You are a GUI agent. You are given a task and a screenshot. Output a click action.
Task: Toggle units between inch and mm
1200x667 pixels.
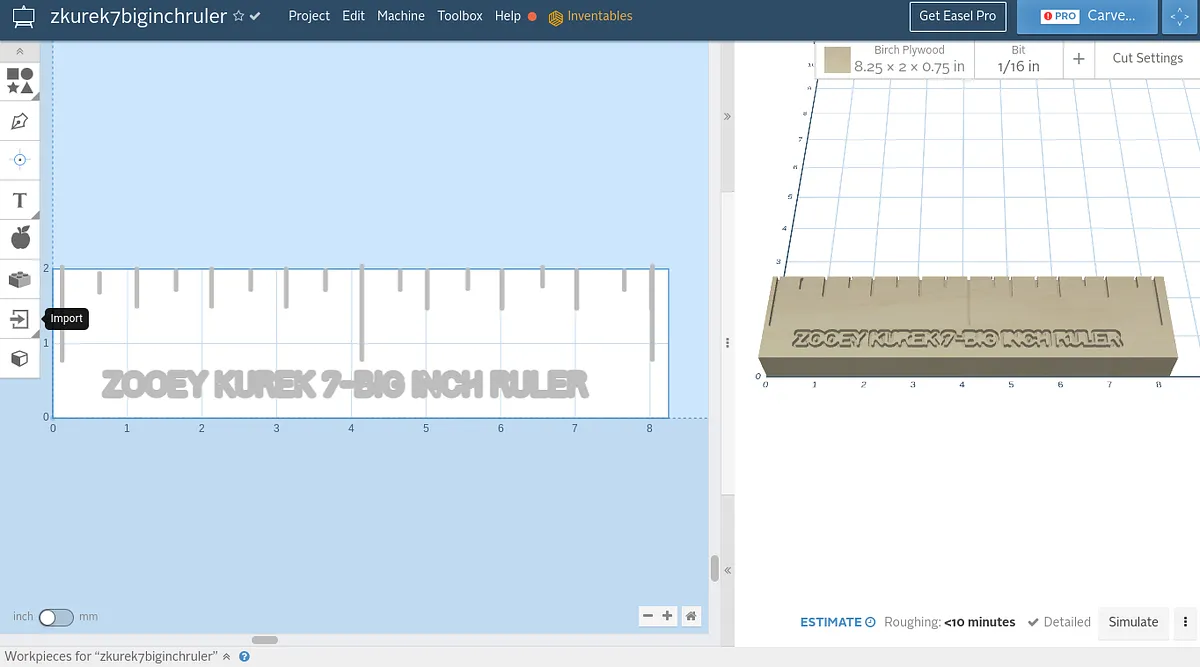tap(56, 617)
